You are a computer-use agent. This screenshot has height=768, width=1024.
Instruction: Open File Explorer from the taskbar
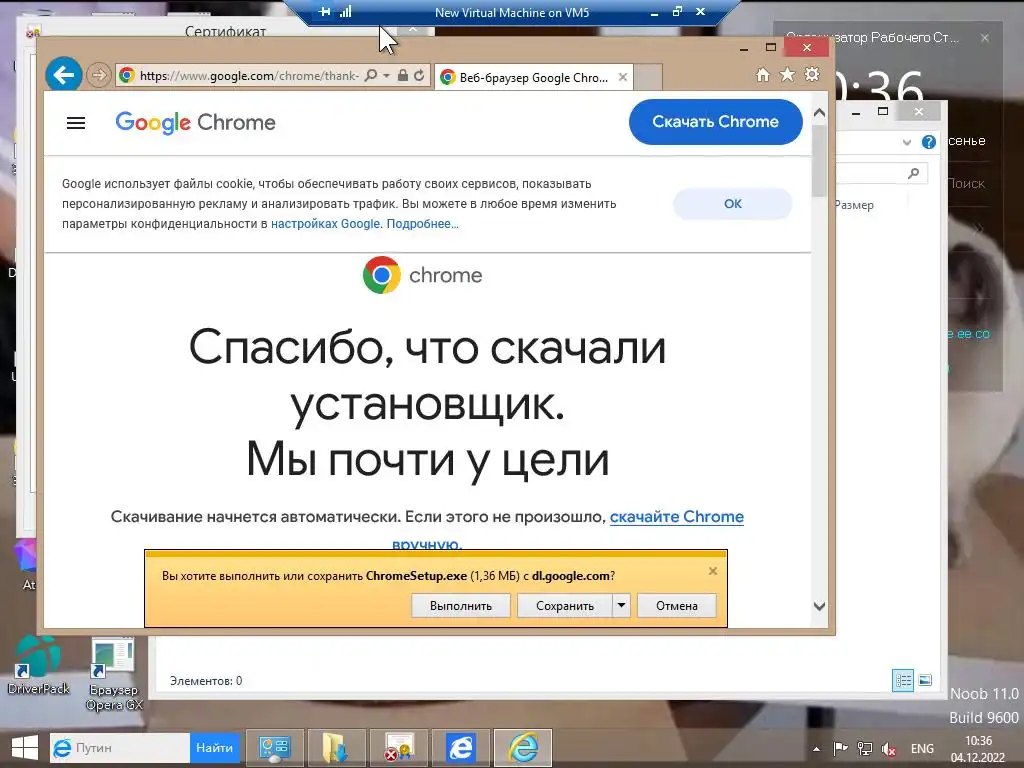click(x=336, y=748)
